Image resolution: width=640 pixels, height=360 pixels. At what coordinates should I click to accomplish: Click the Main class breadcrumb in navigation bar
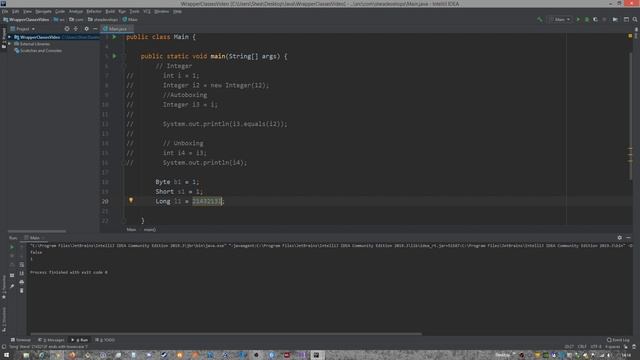(131, 20)
